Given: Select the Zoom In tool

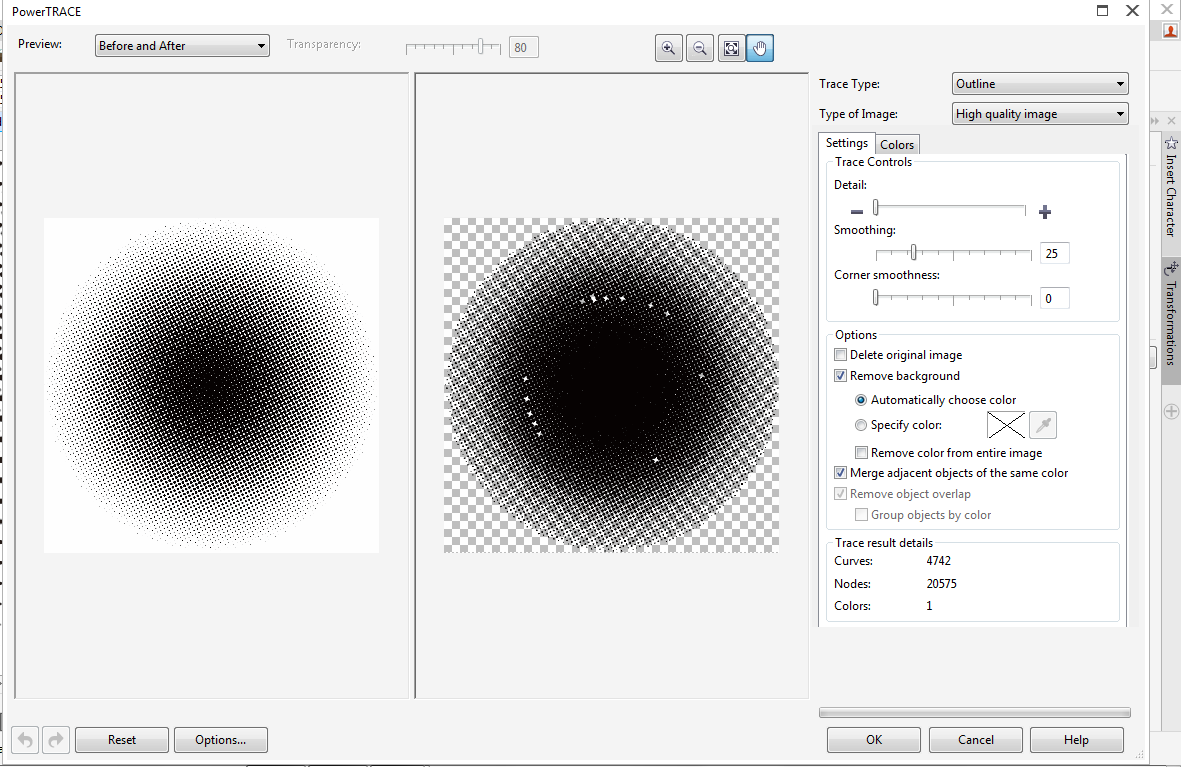Looking at the screenshot, I should (x=668, y=47).
